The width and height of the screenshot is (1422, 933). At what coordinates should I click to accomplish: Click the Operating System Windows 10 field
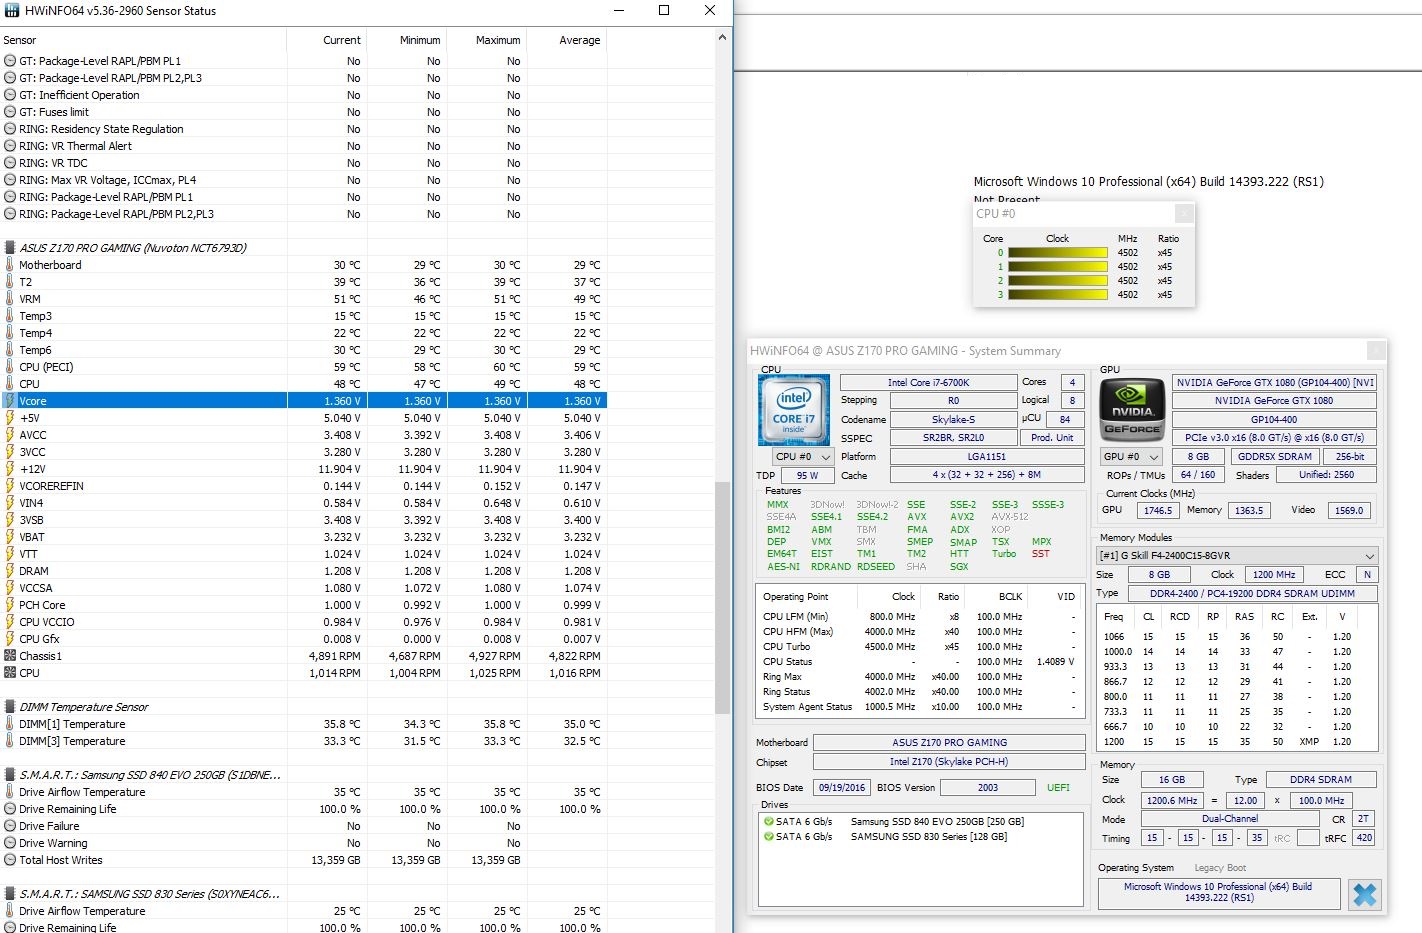coord(1218,892)
